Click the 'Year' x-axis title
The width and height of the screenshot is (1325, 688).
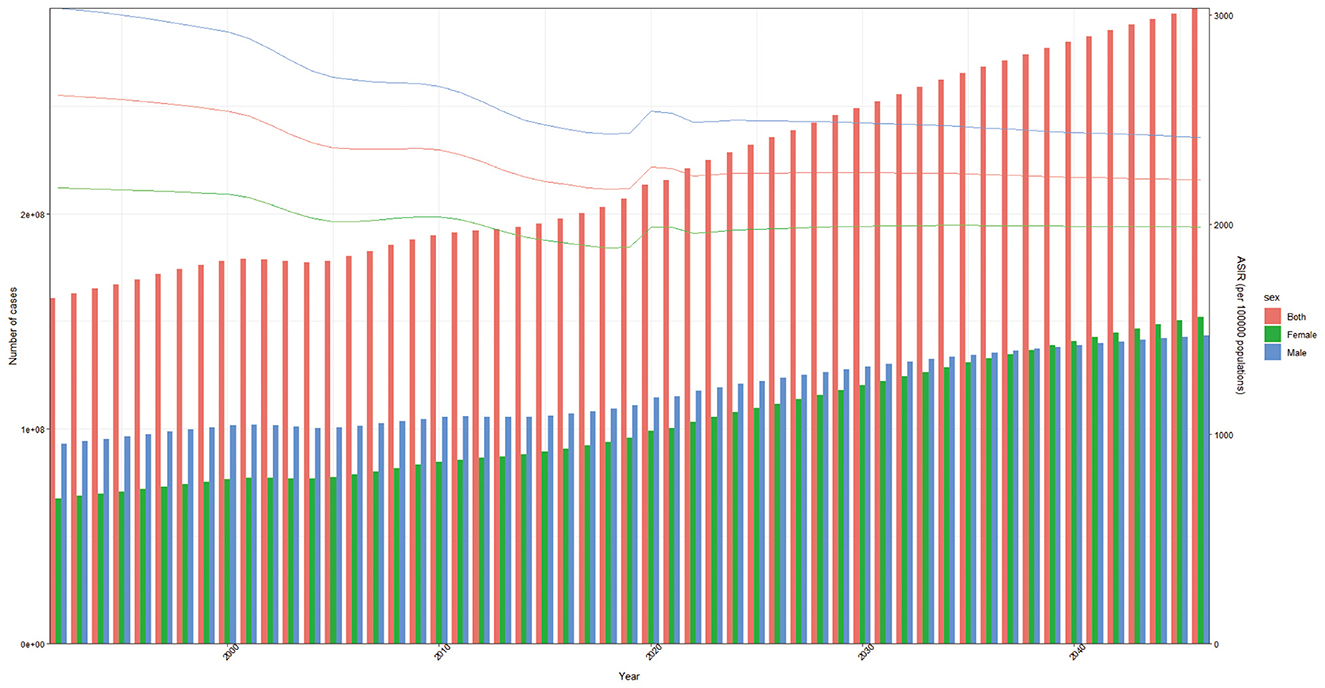click(x=629, y=677)
